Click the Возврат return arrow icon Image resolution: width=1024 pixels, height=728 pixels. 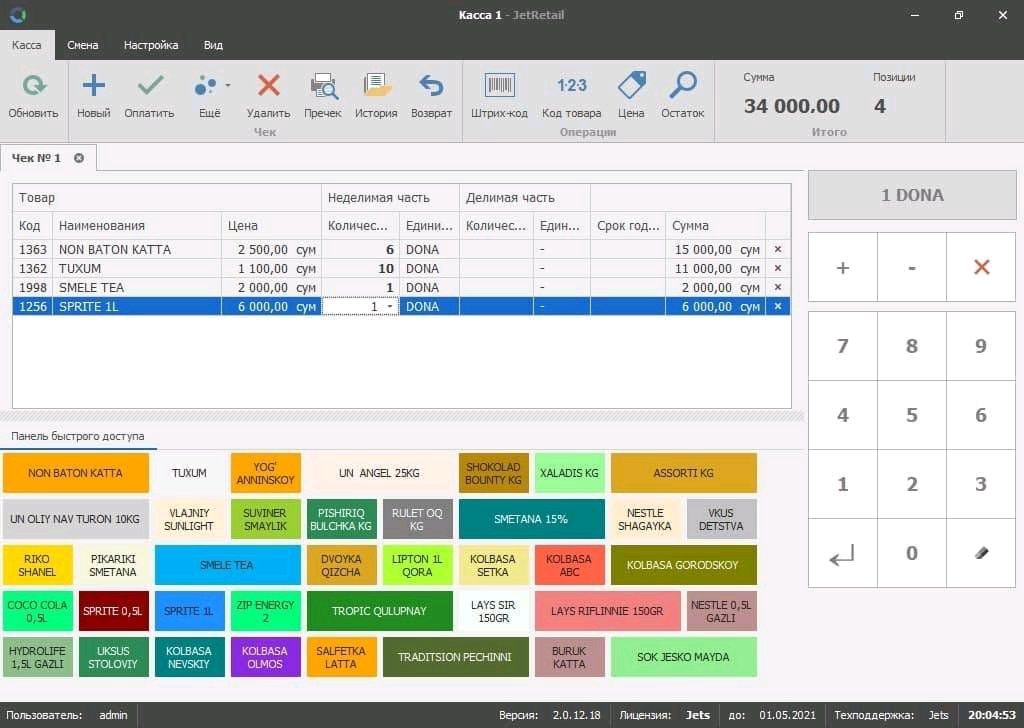click(431, 88)
